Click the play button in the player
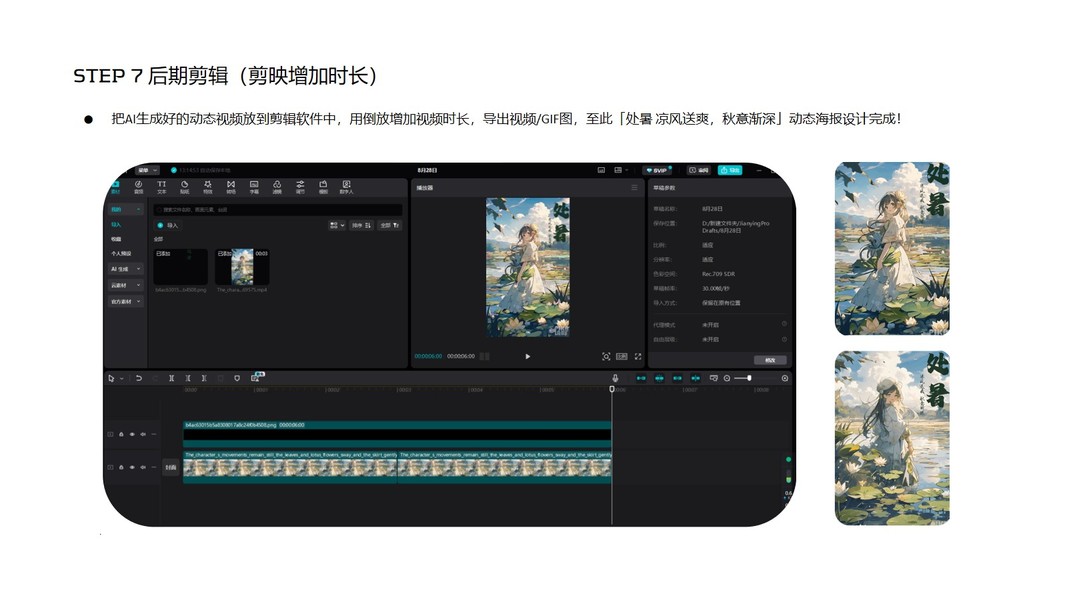This screenshot has width=1067, height=600. pos(527,356)
